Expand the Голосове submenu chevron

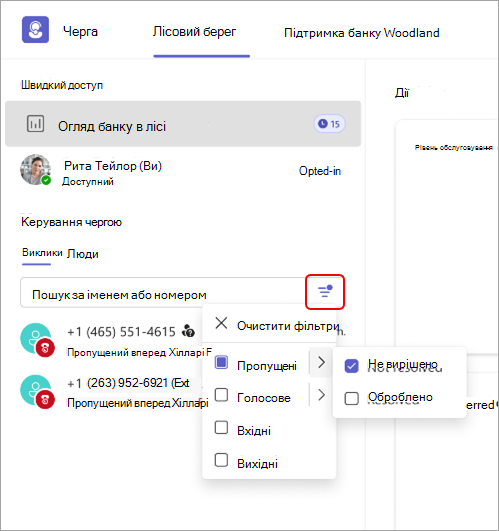pos(321,395)
